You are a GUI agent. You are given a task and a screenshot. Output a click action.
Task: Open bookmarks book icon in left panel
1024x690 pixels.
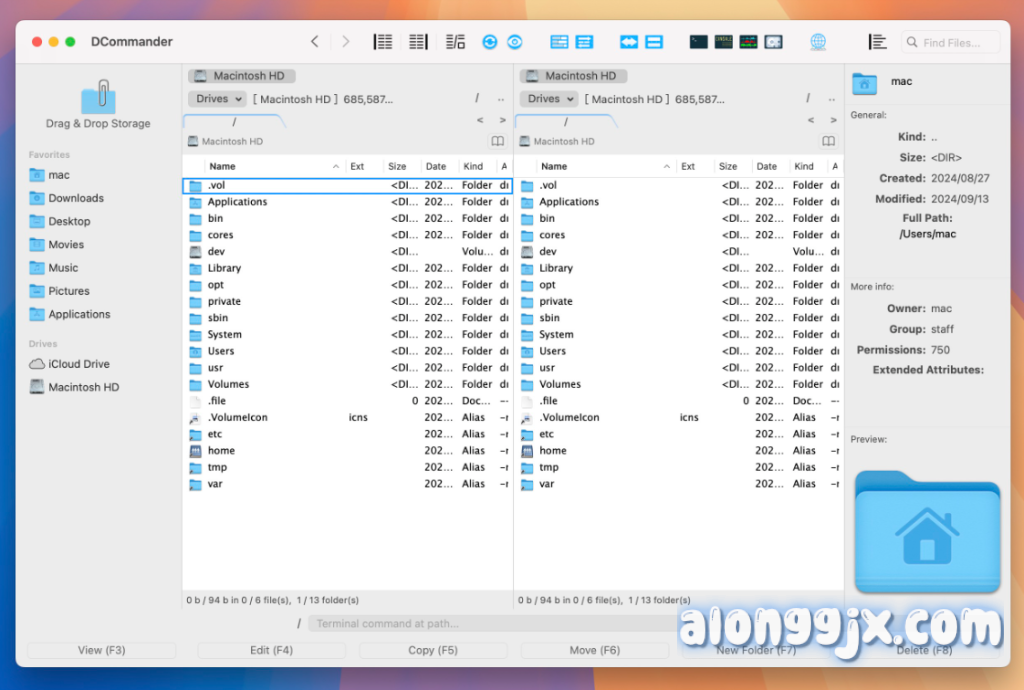497,141
